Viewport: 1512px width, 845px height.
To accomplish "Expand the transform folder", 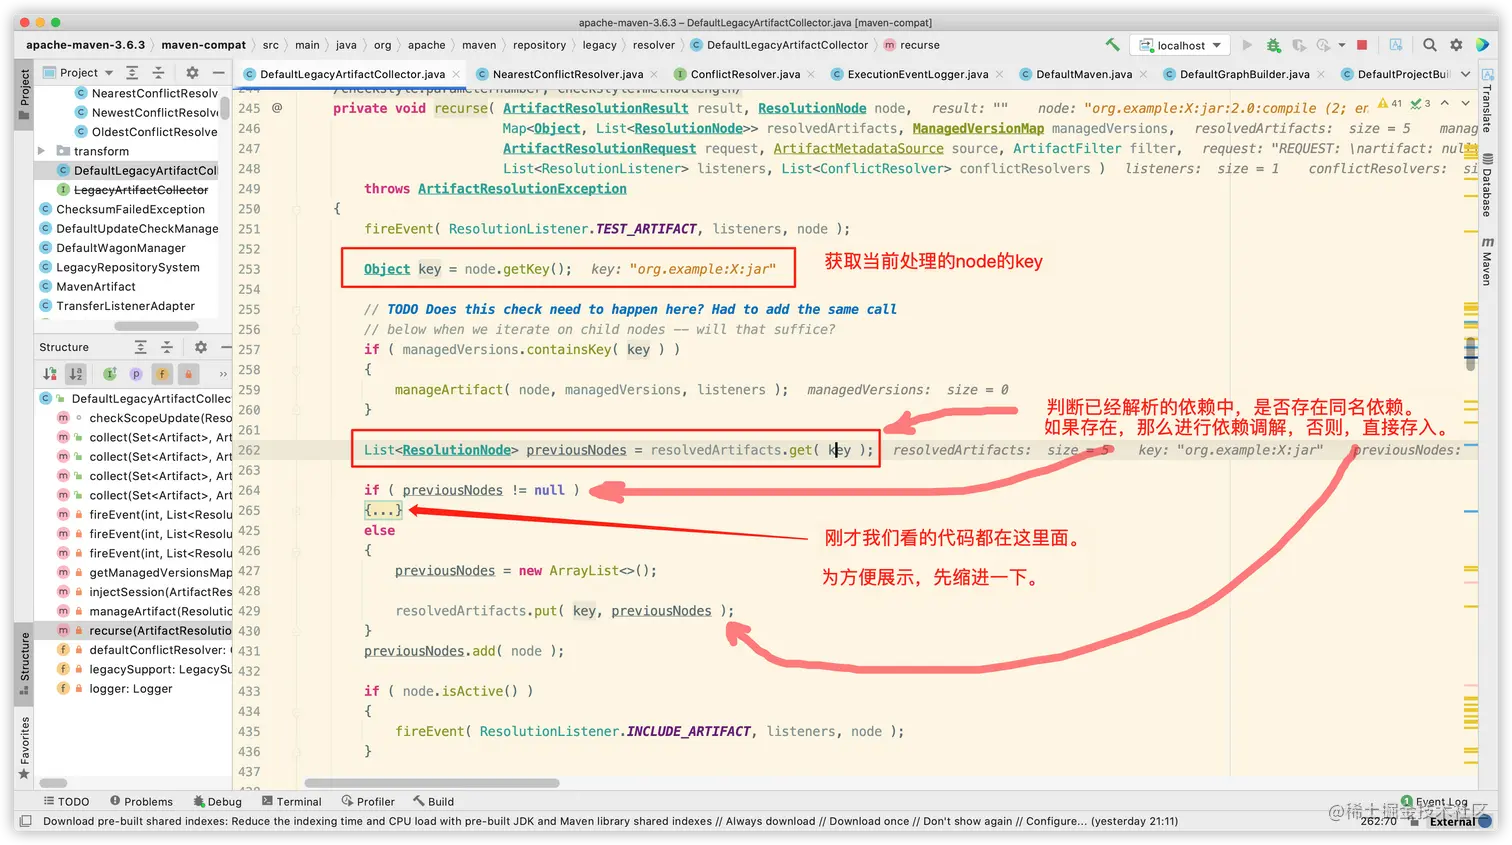I will pos(41,151).
